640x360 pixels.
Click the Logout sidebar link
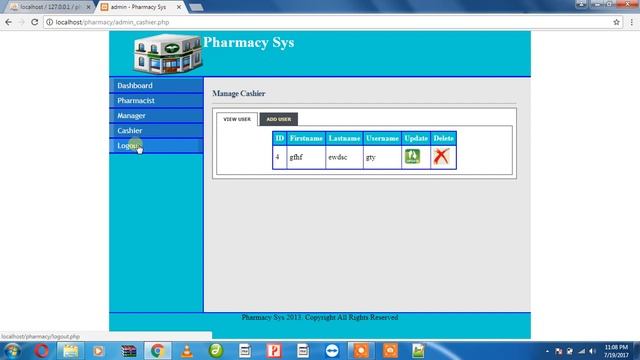pos(156,146)
